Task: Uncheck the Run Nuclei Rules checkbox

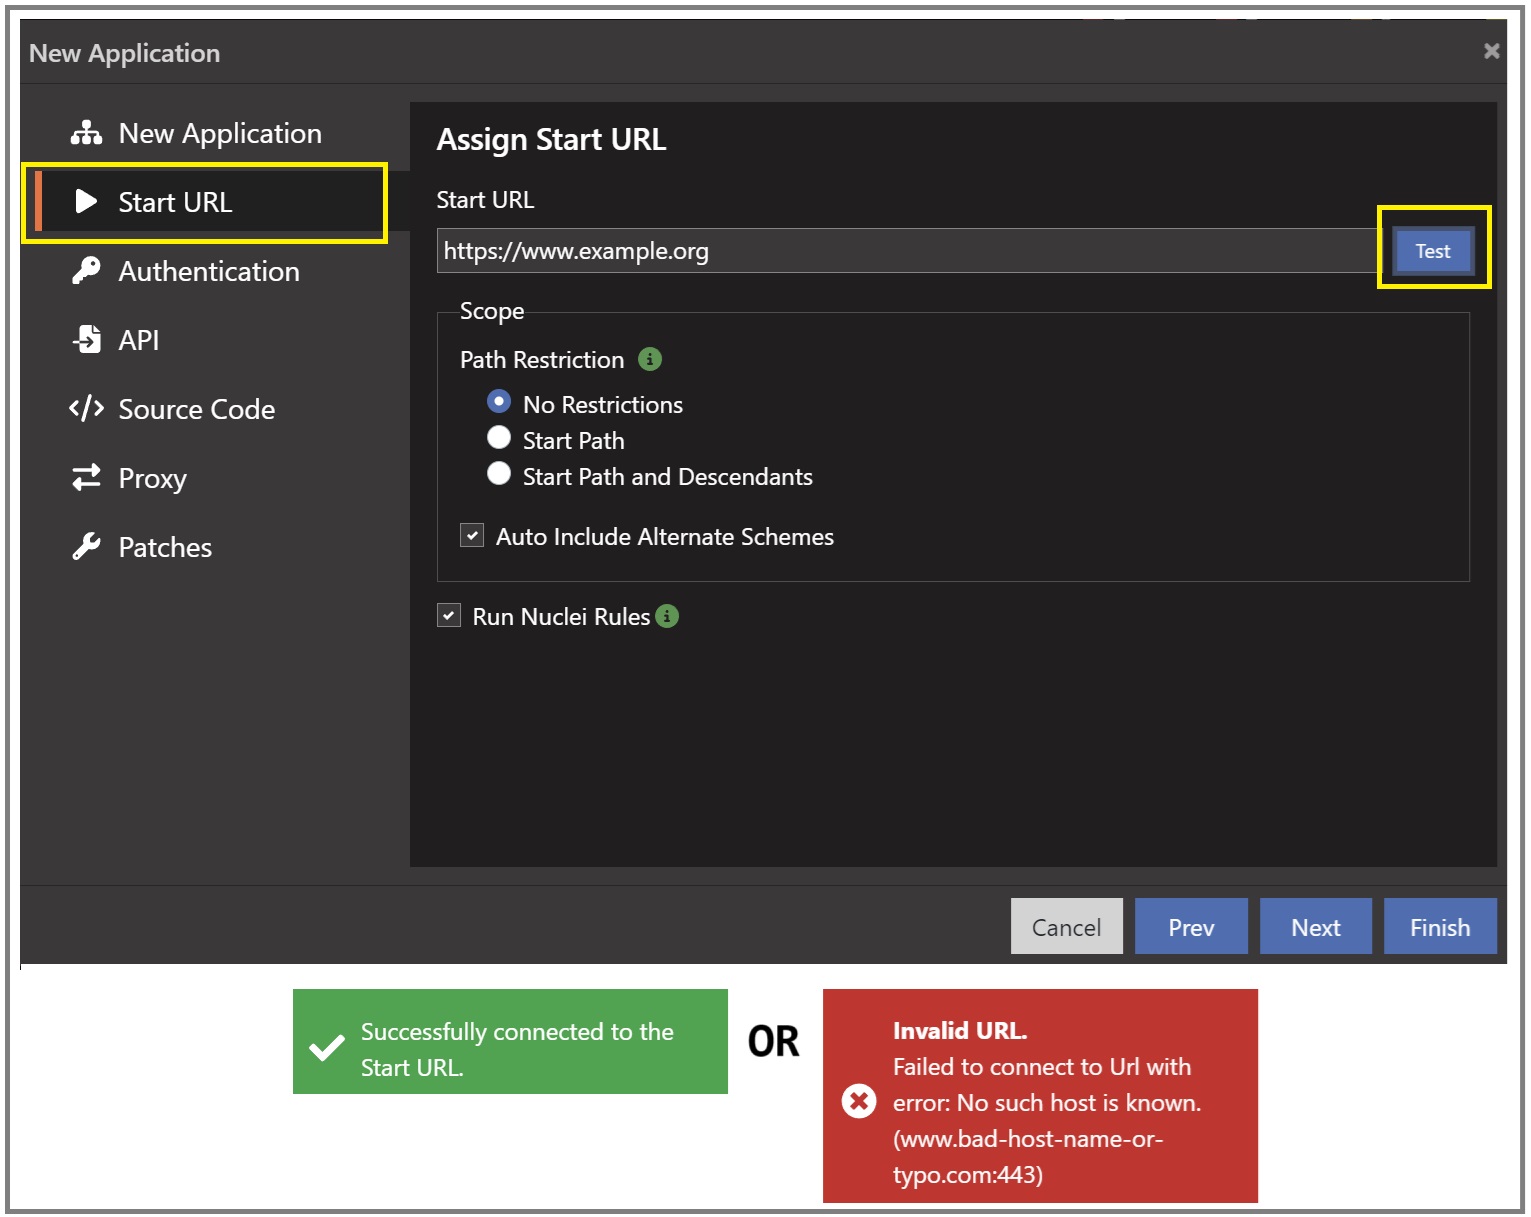Action: tap(449, 616)
